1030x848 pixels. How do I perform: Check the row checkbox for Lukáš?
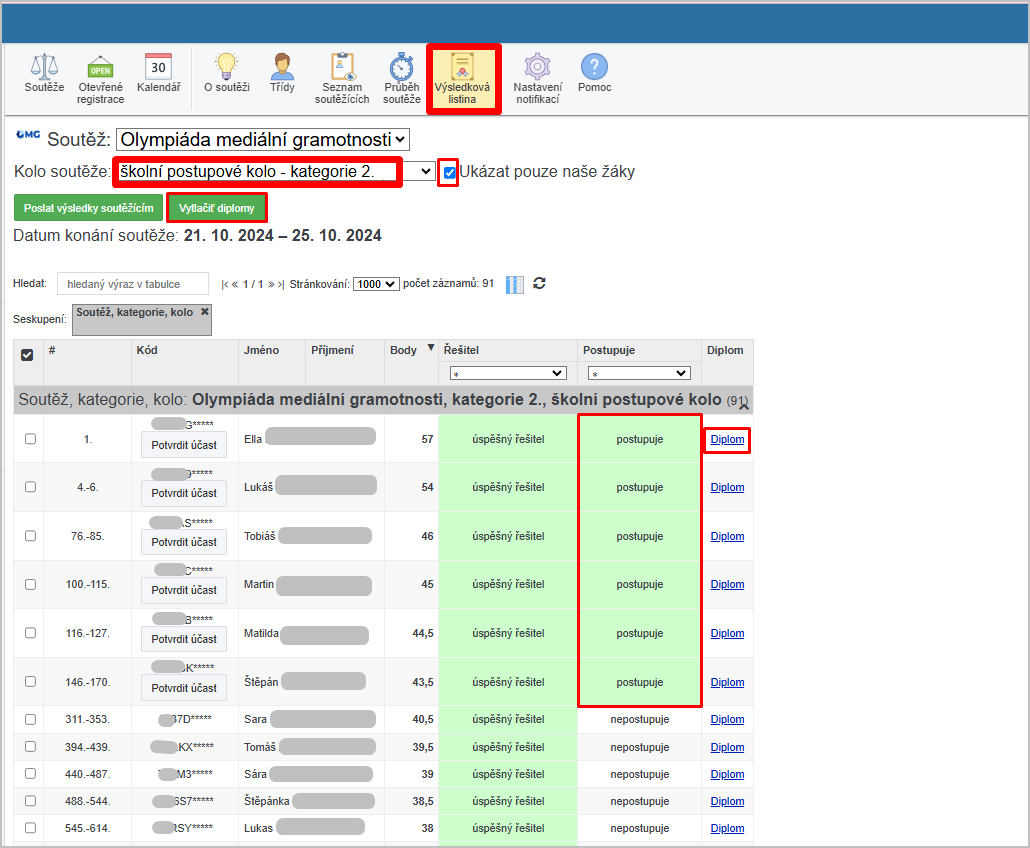tap(30, 487)
